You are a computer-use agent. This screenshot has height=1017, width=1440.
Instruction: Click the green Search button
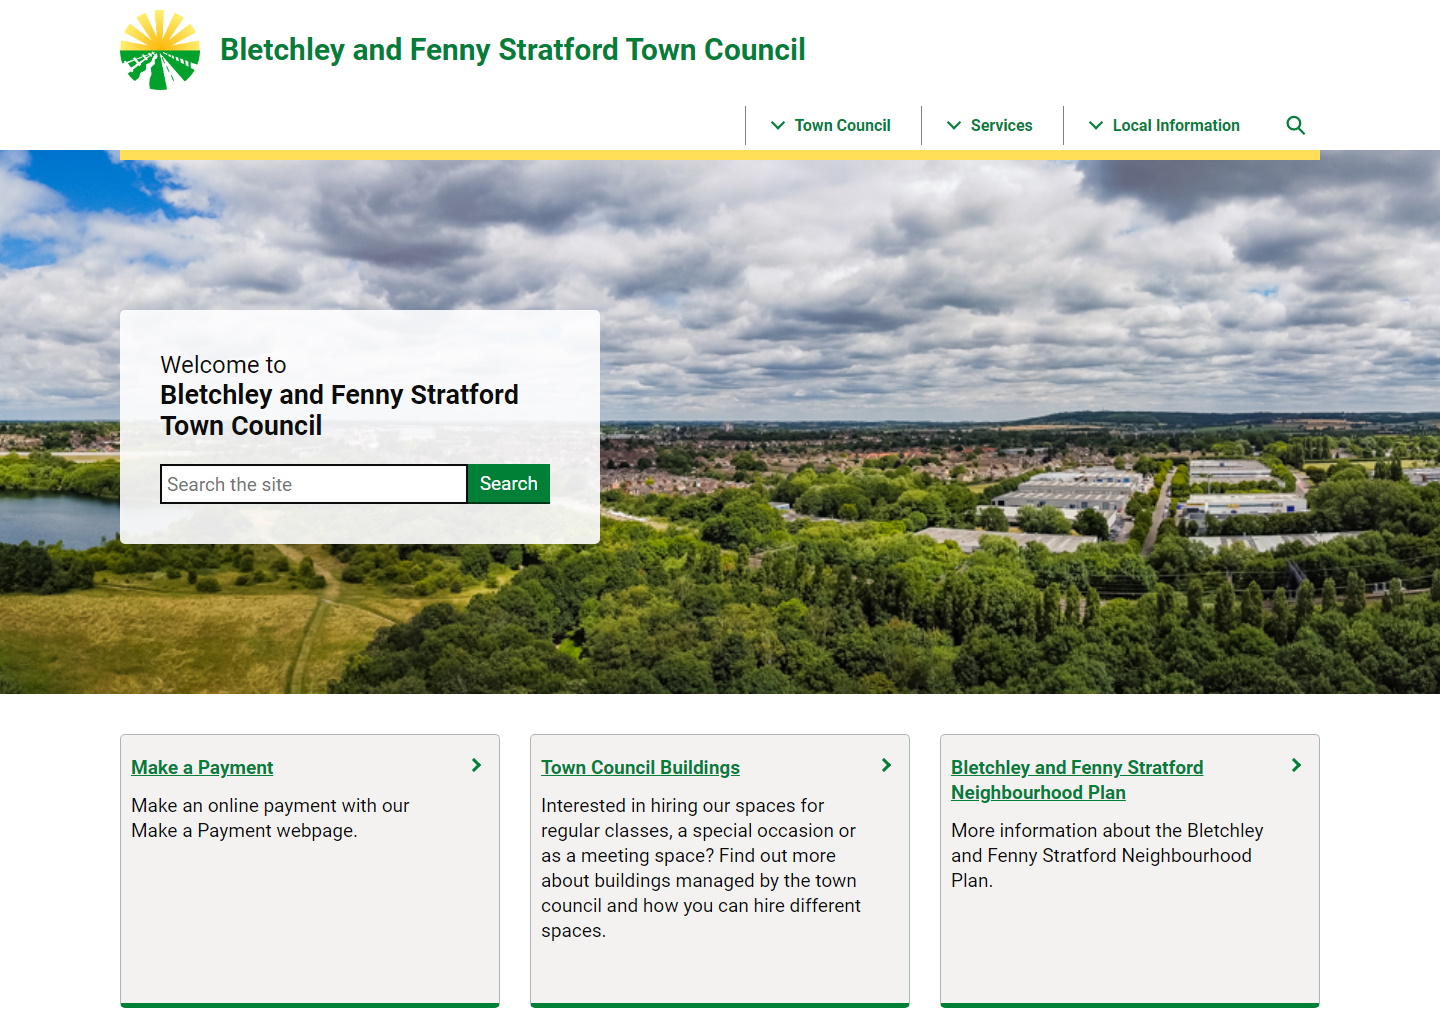[x=509, y=484]
